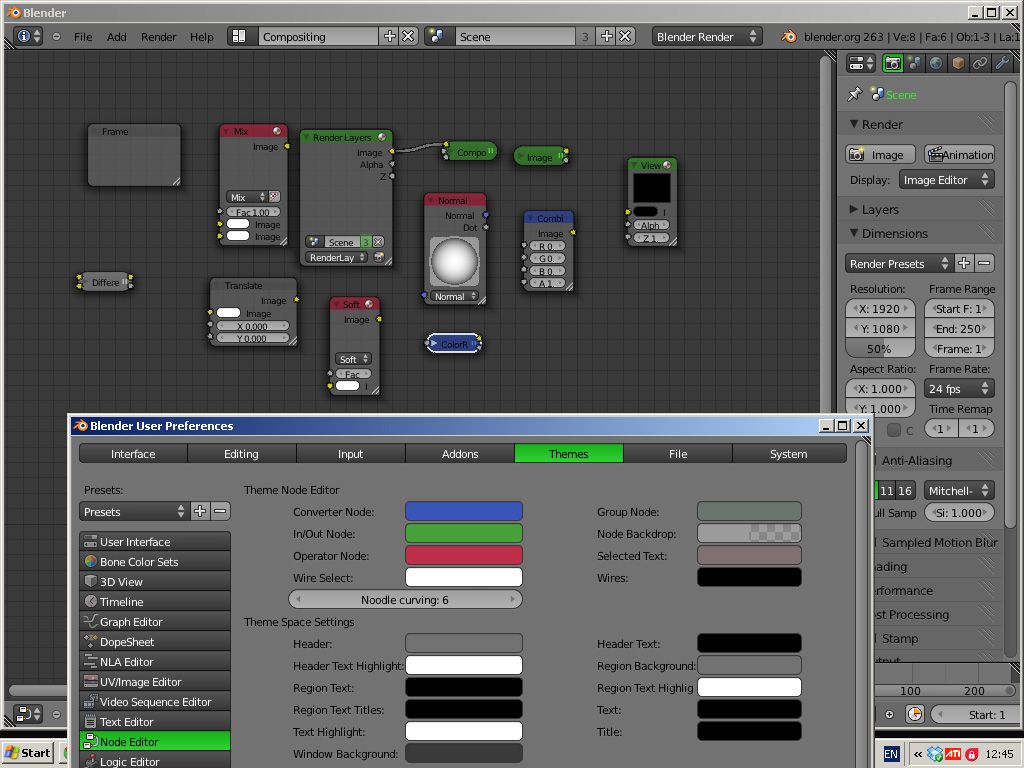Image resolution: width=1024 pixels, height=768 pixels.
Task: Open the Mitchell anti-aliasing filter dropdown
Action: tap(959, 490)
